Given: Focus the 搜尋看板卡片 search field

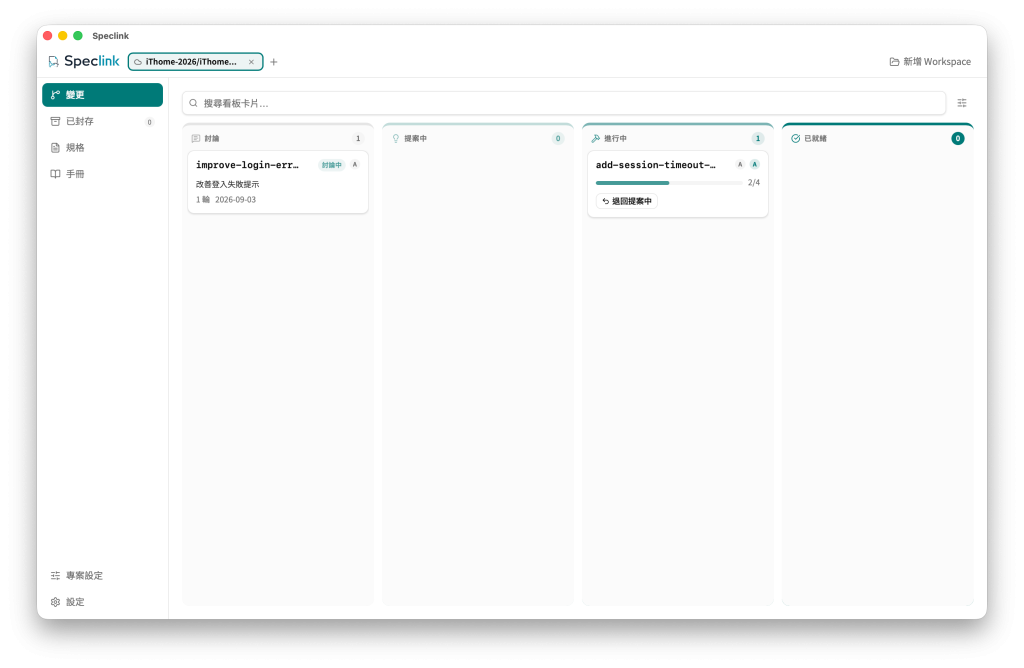Looking at the screenshot, I should (x=564, y=103).
